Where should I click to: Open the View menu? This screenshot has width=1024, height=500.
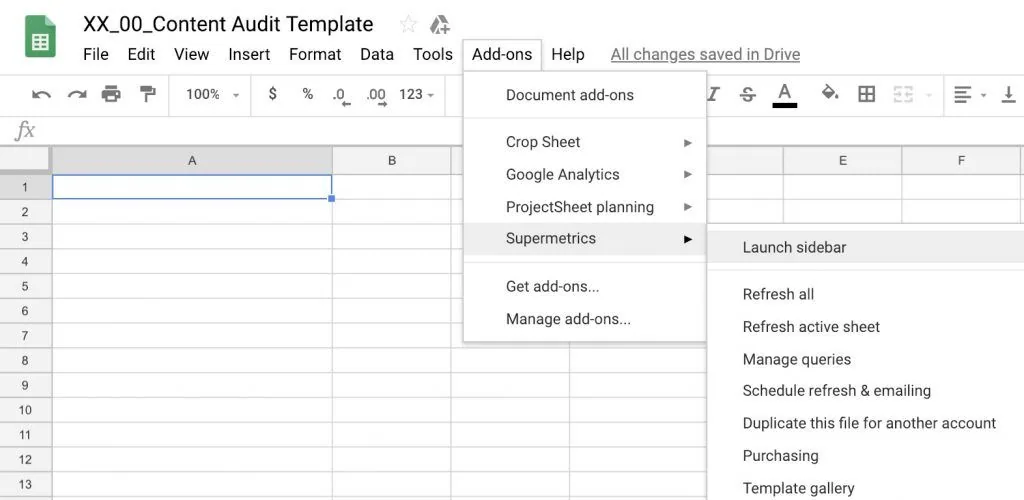(x=191, y=54)
